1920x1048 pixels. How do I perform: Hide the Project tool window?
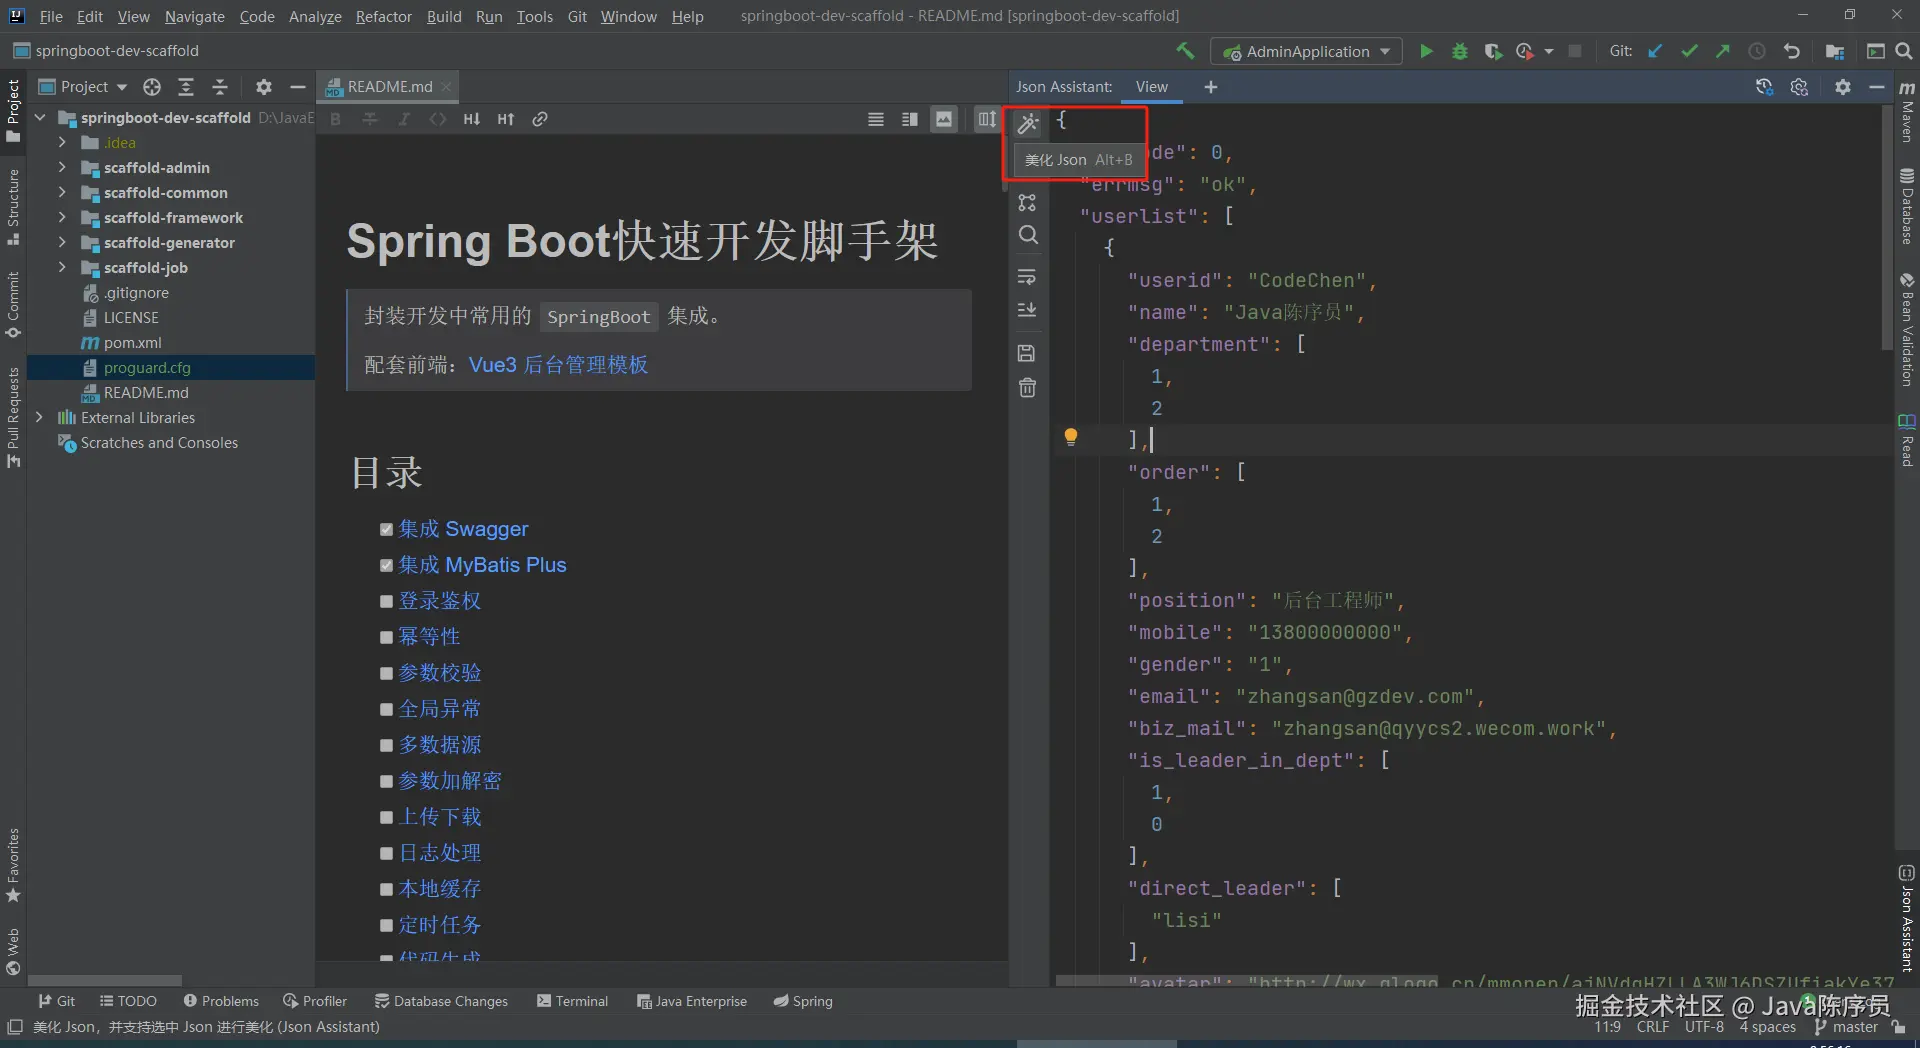tap(297, 87)
